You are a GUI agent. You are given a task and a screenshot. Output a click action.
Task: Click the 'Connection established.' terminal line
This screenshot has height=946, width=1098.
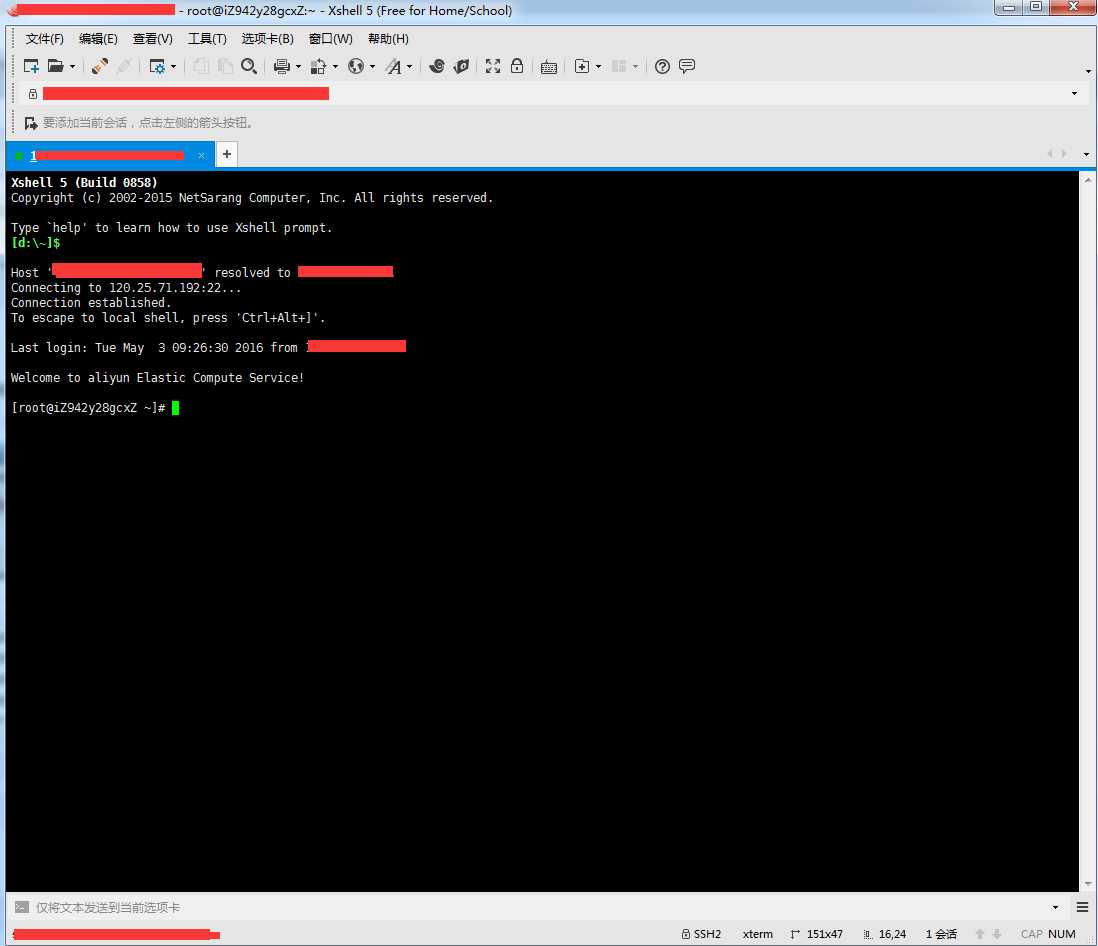point(91,302)
